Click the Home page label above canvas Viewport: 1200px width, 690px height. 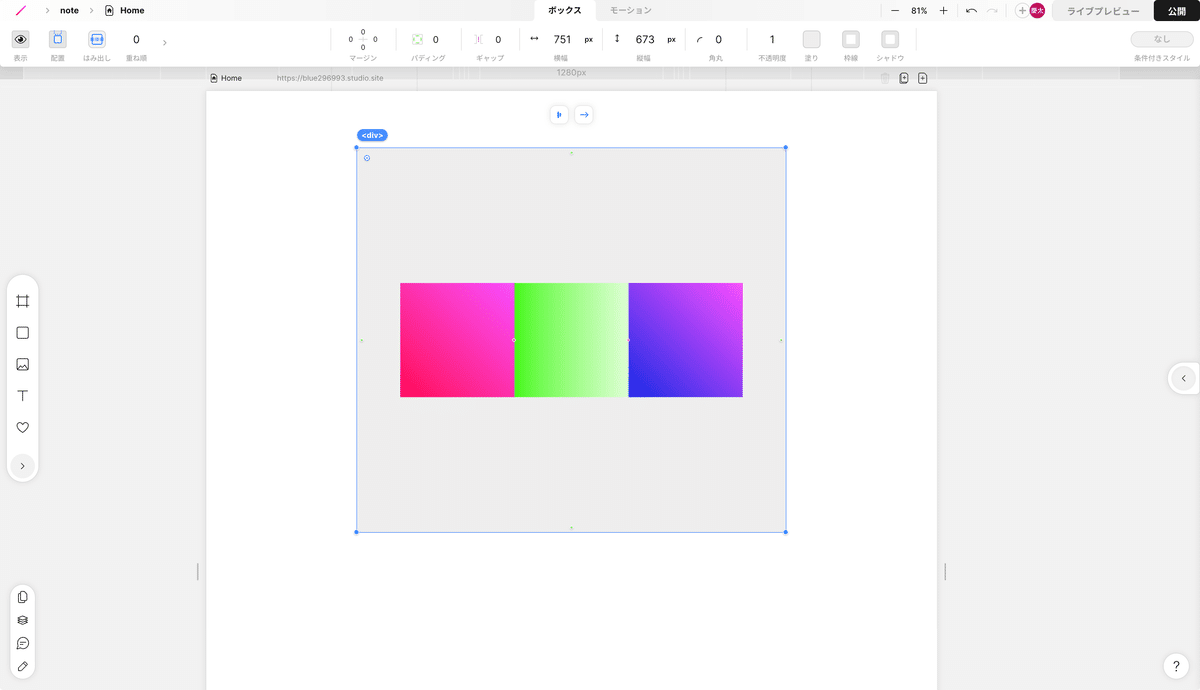(226, 78)
